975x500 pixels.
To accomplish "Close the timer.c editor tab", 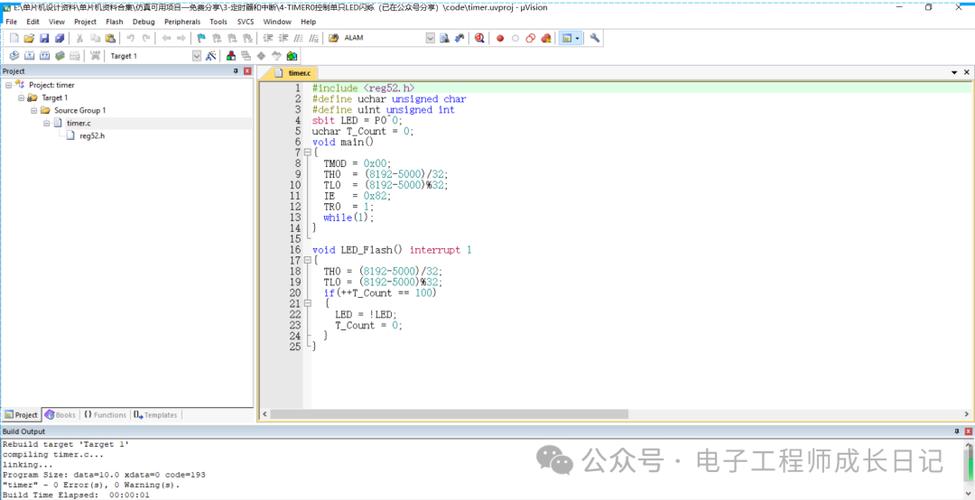I will click(967, 72).
